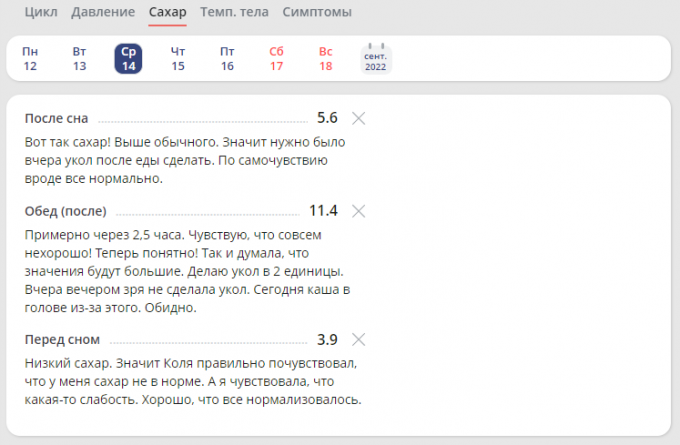Open the Давление tab
680x445 pixels.
pyautogui.click(x=104, y=12)
